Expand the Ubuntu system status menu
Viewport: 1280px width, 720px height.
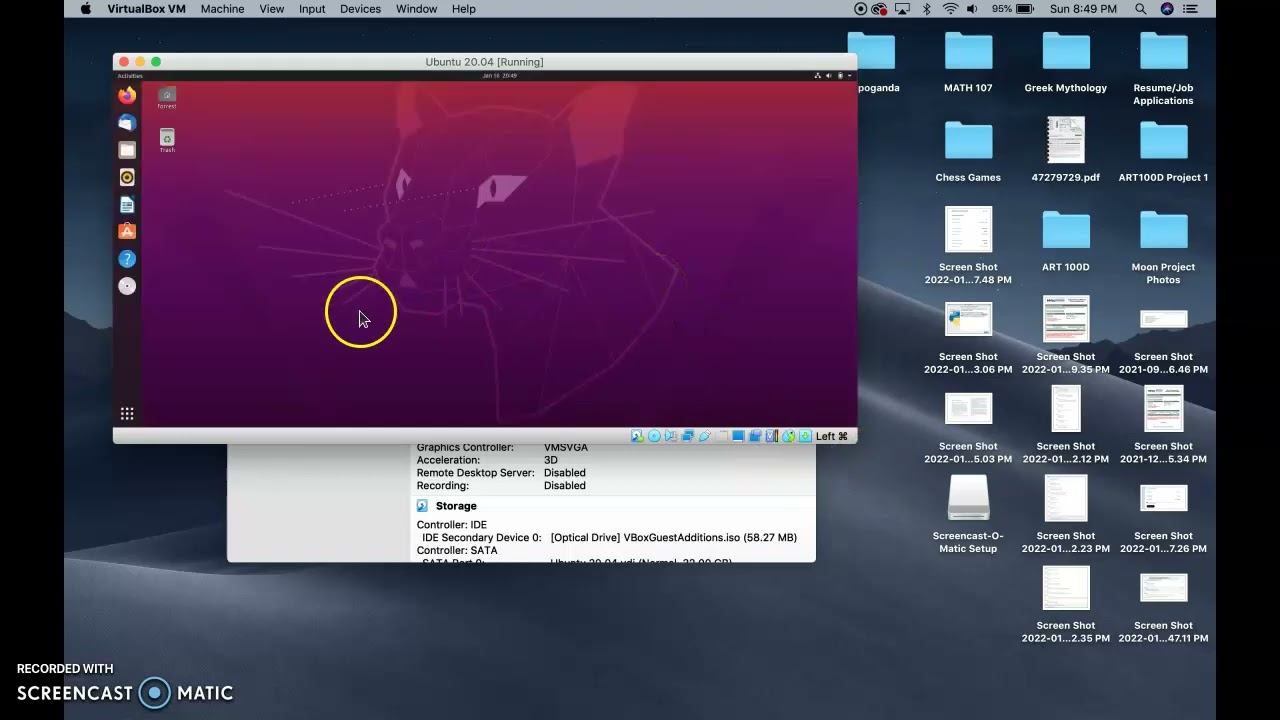834,76
